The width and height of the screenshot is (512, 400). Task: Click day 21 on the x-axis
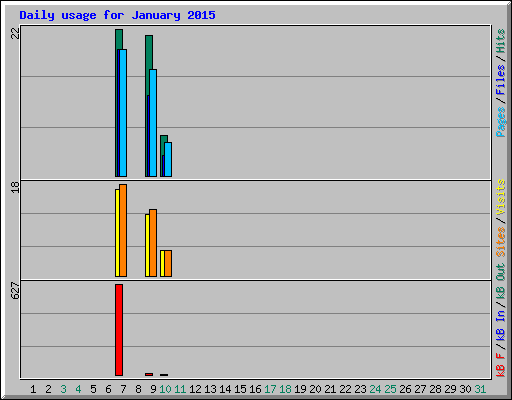(330, 389)
